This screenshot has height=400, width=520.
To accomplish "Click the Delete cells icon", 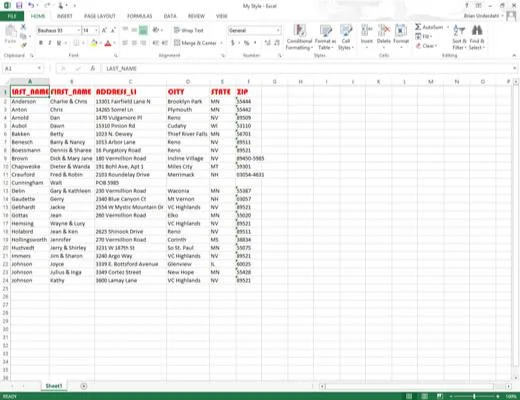I will coord(384,30).
